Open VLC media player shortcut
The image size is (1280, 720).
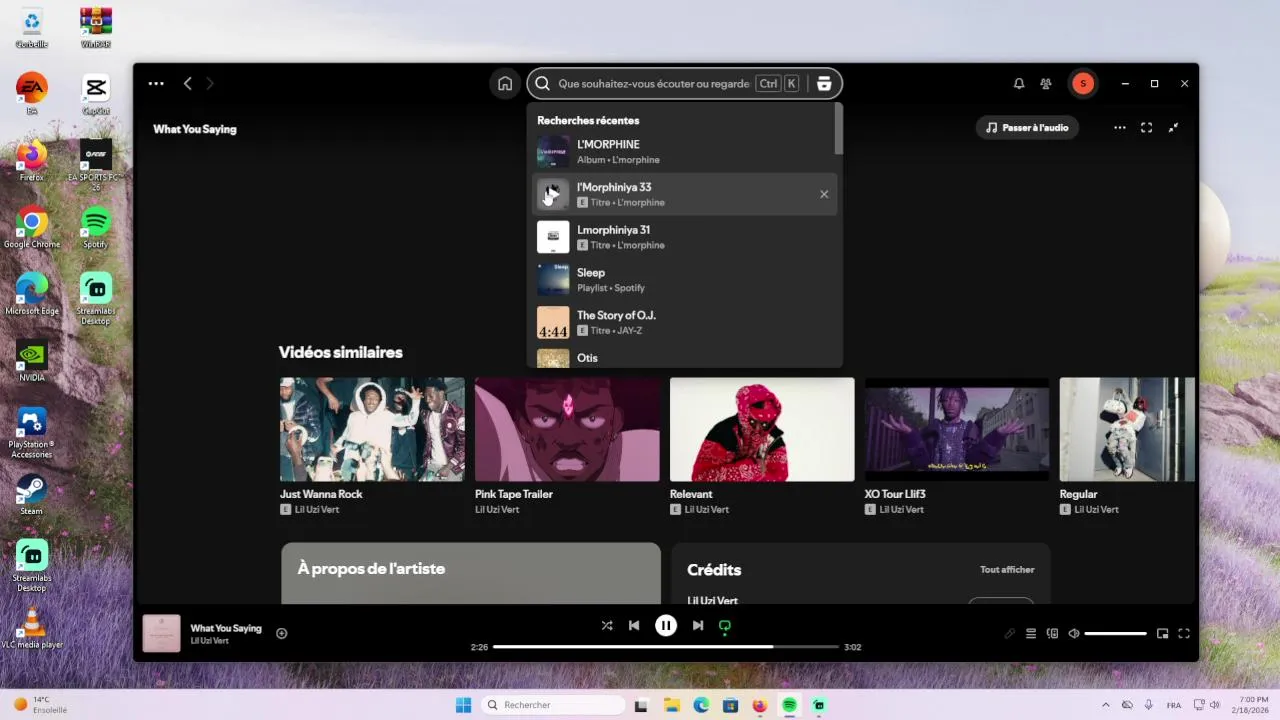tap(32, 628)
